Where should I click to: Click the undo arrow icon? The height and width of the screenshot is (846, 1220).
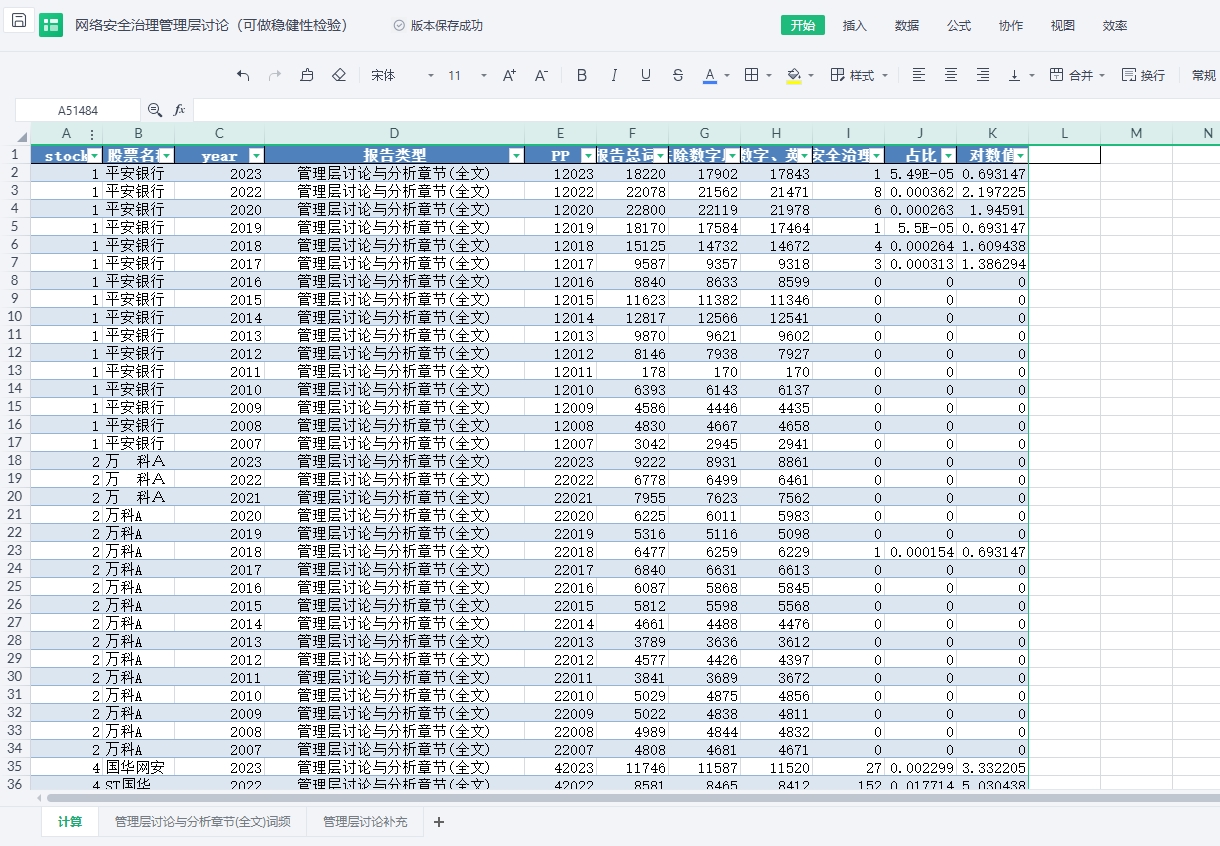click(x=243, y=75)
